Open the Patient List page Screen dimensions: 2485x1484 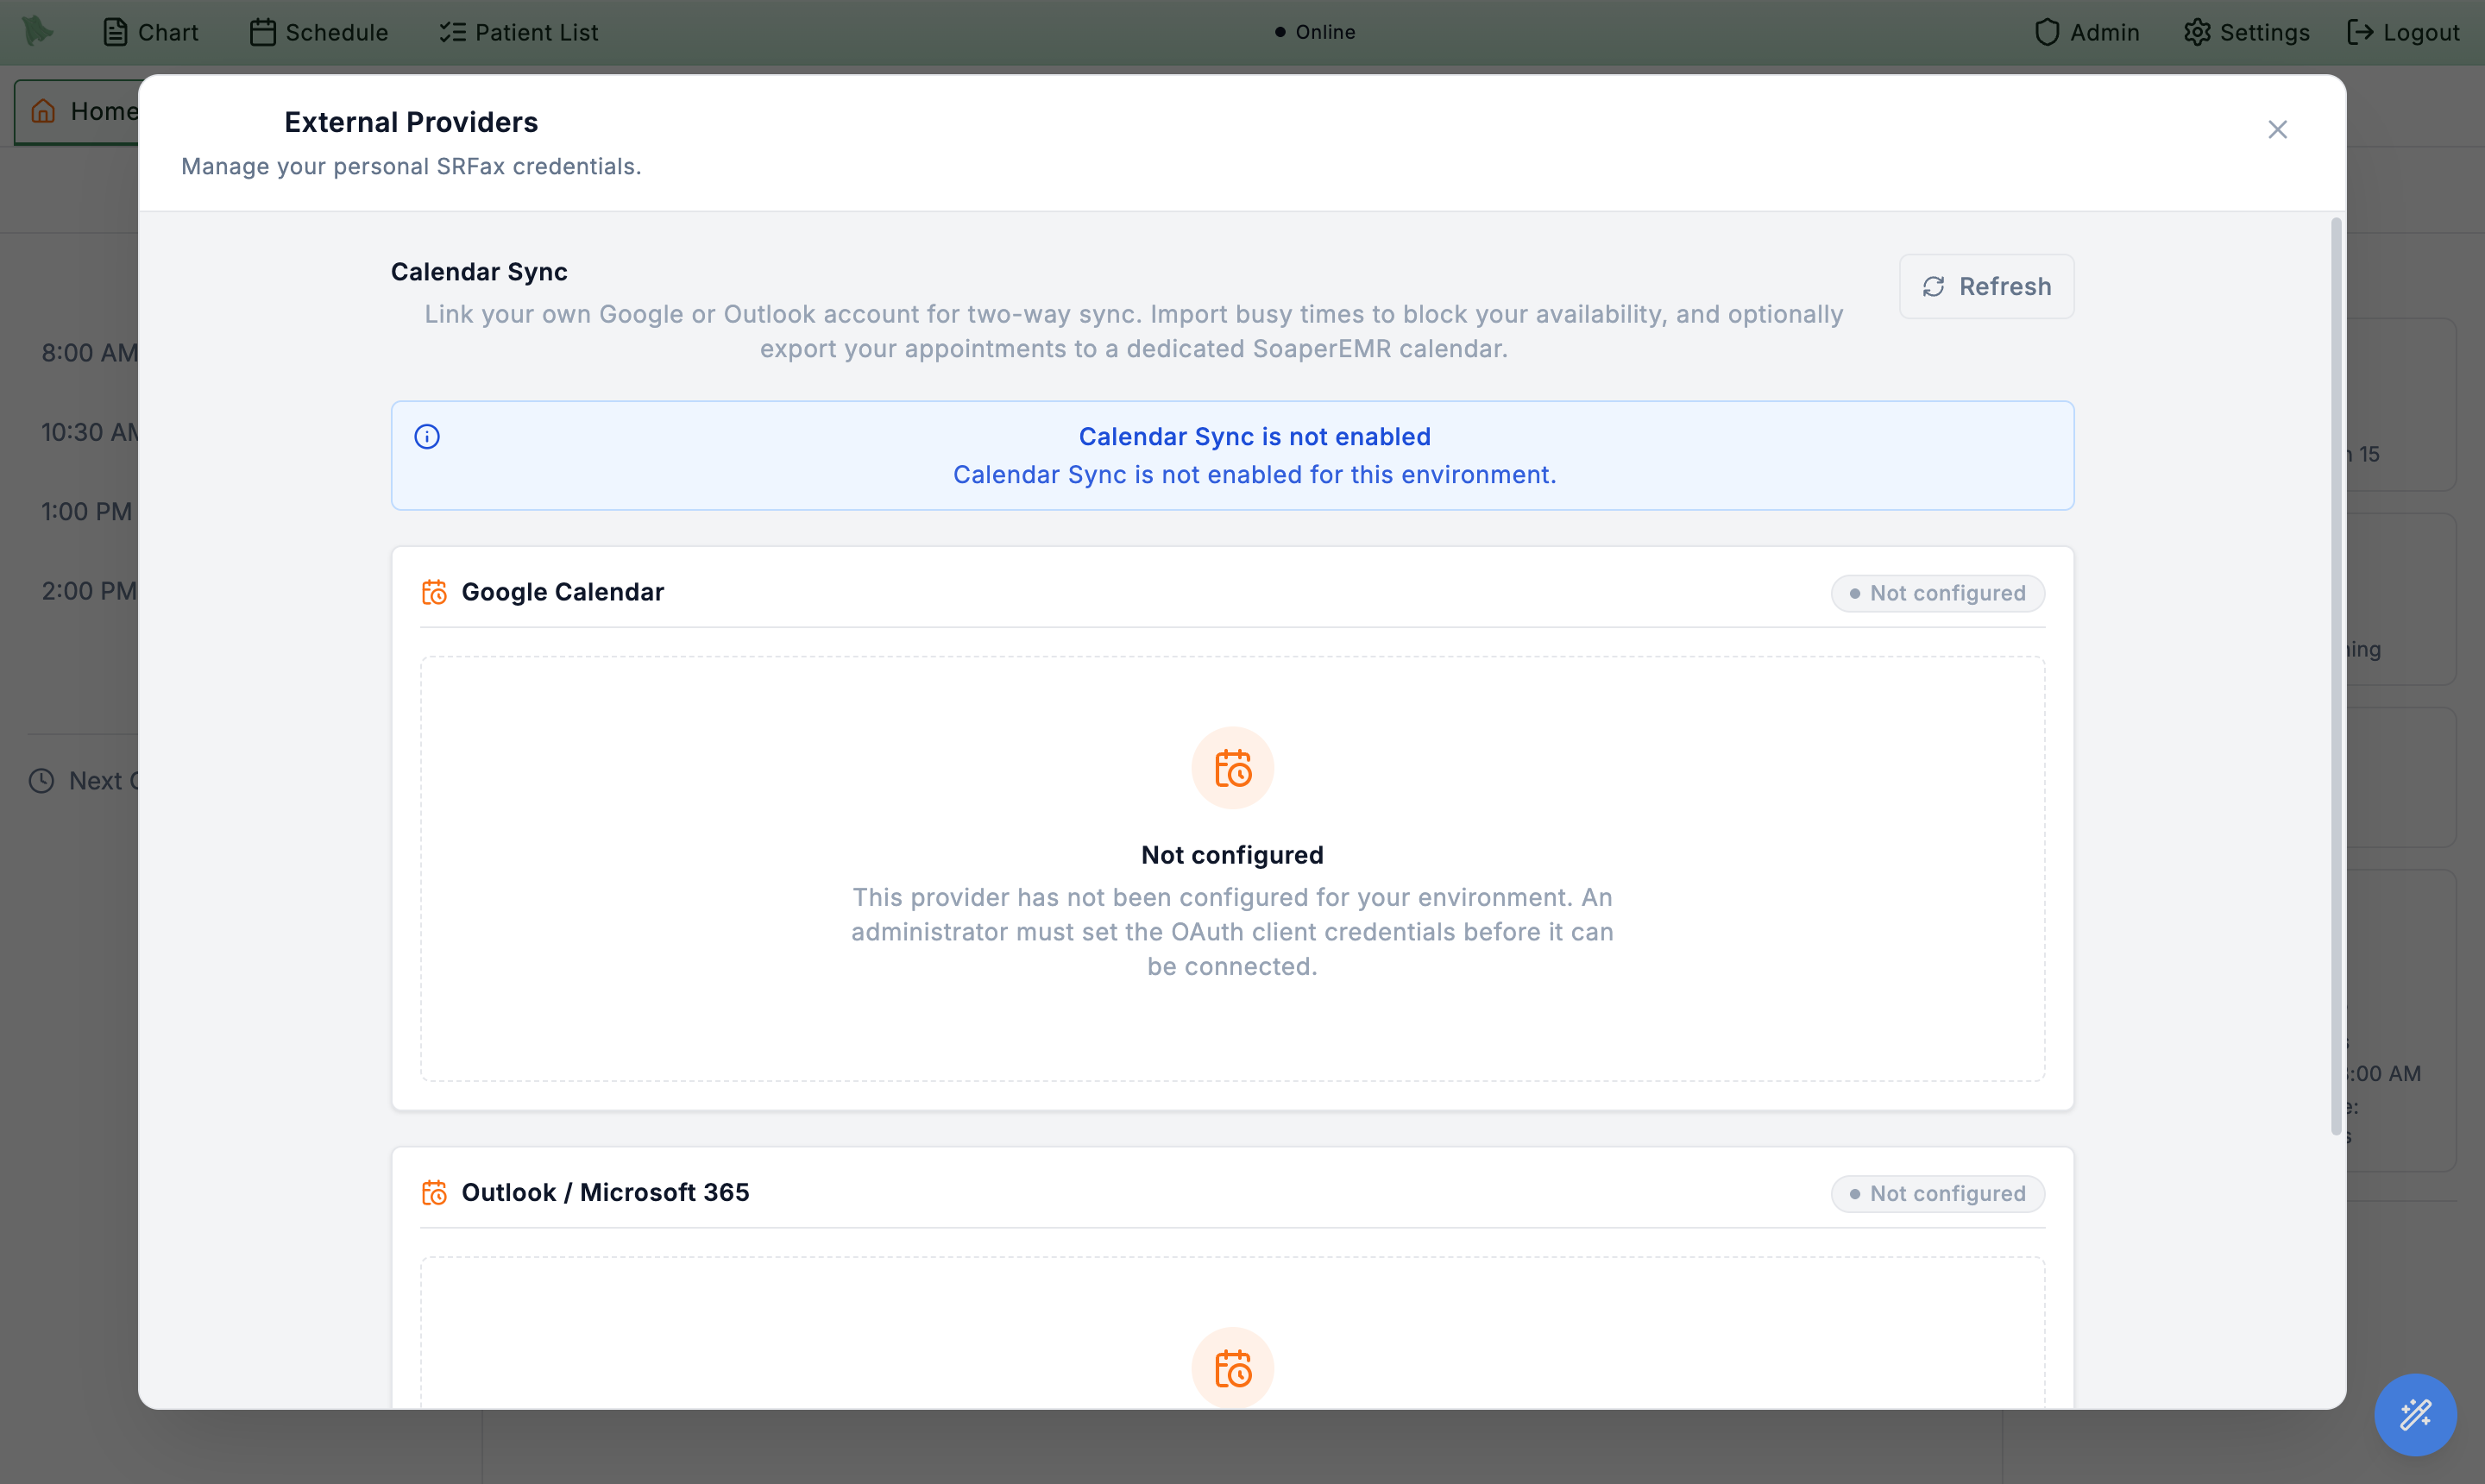(x=519, y=32)
